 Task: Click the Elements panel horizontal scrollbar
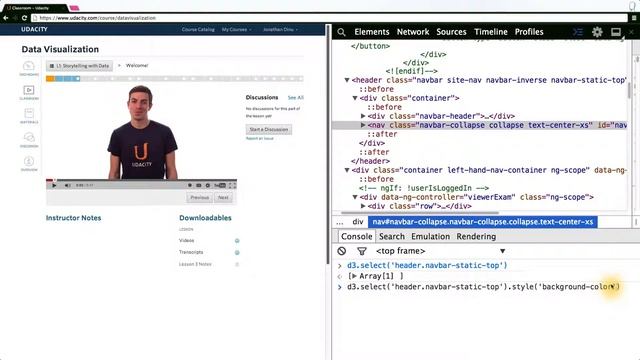420,213
